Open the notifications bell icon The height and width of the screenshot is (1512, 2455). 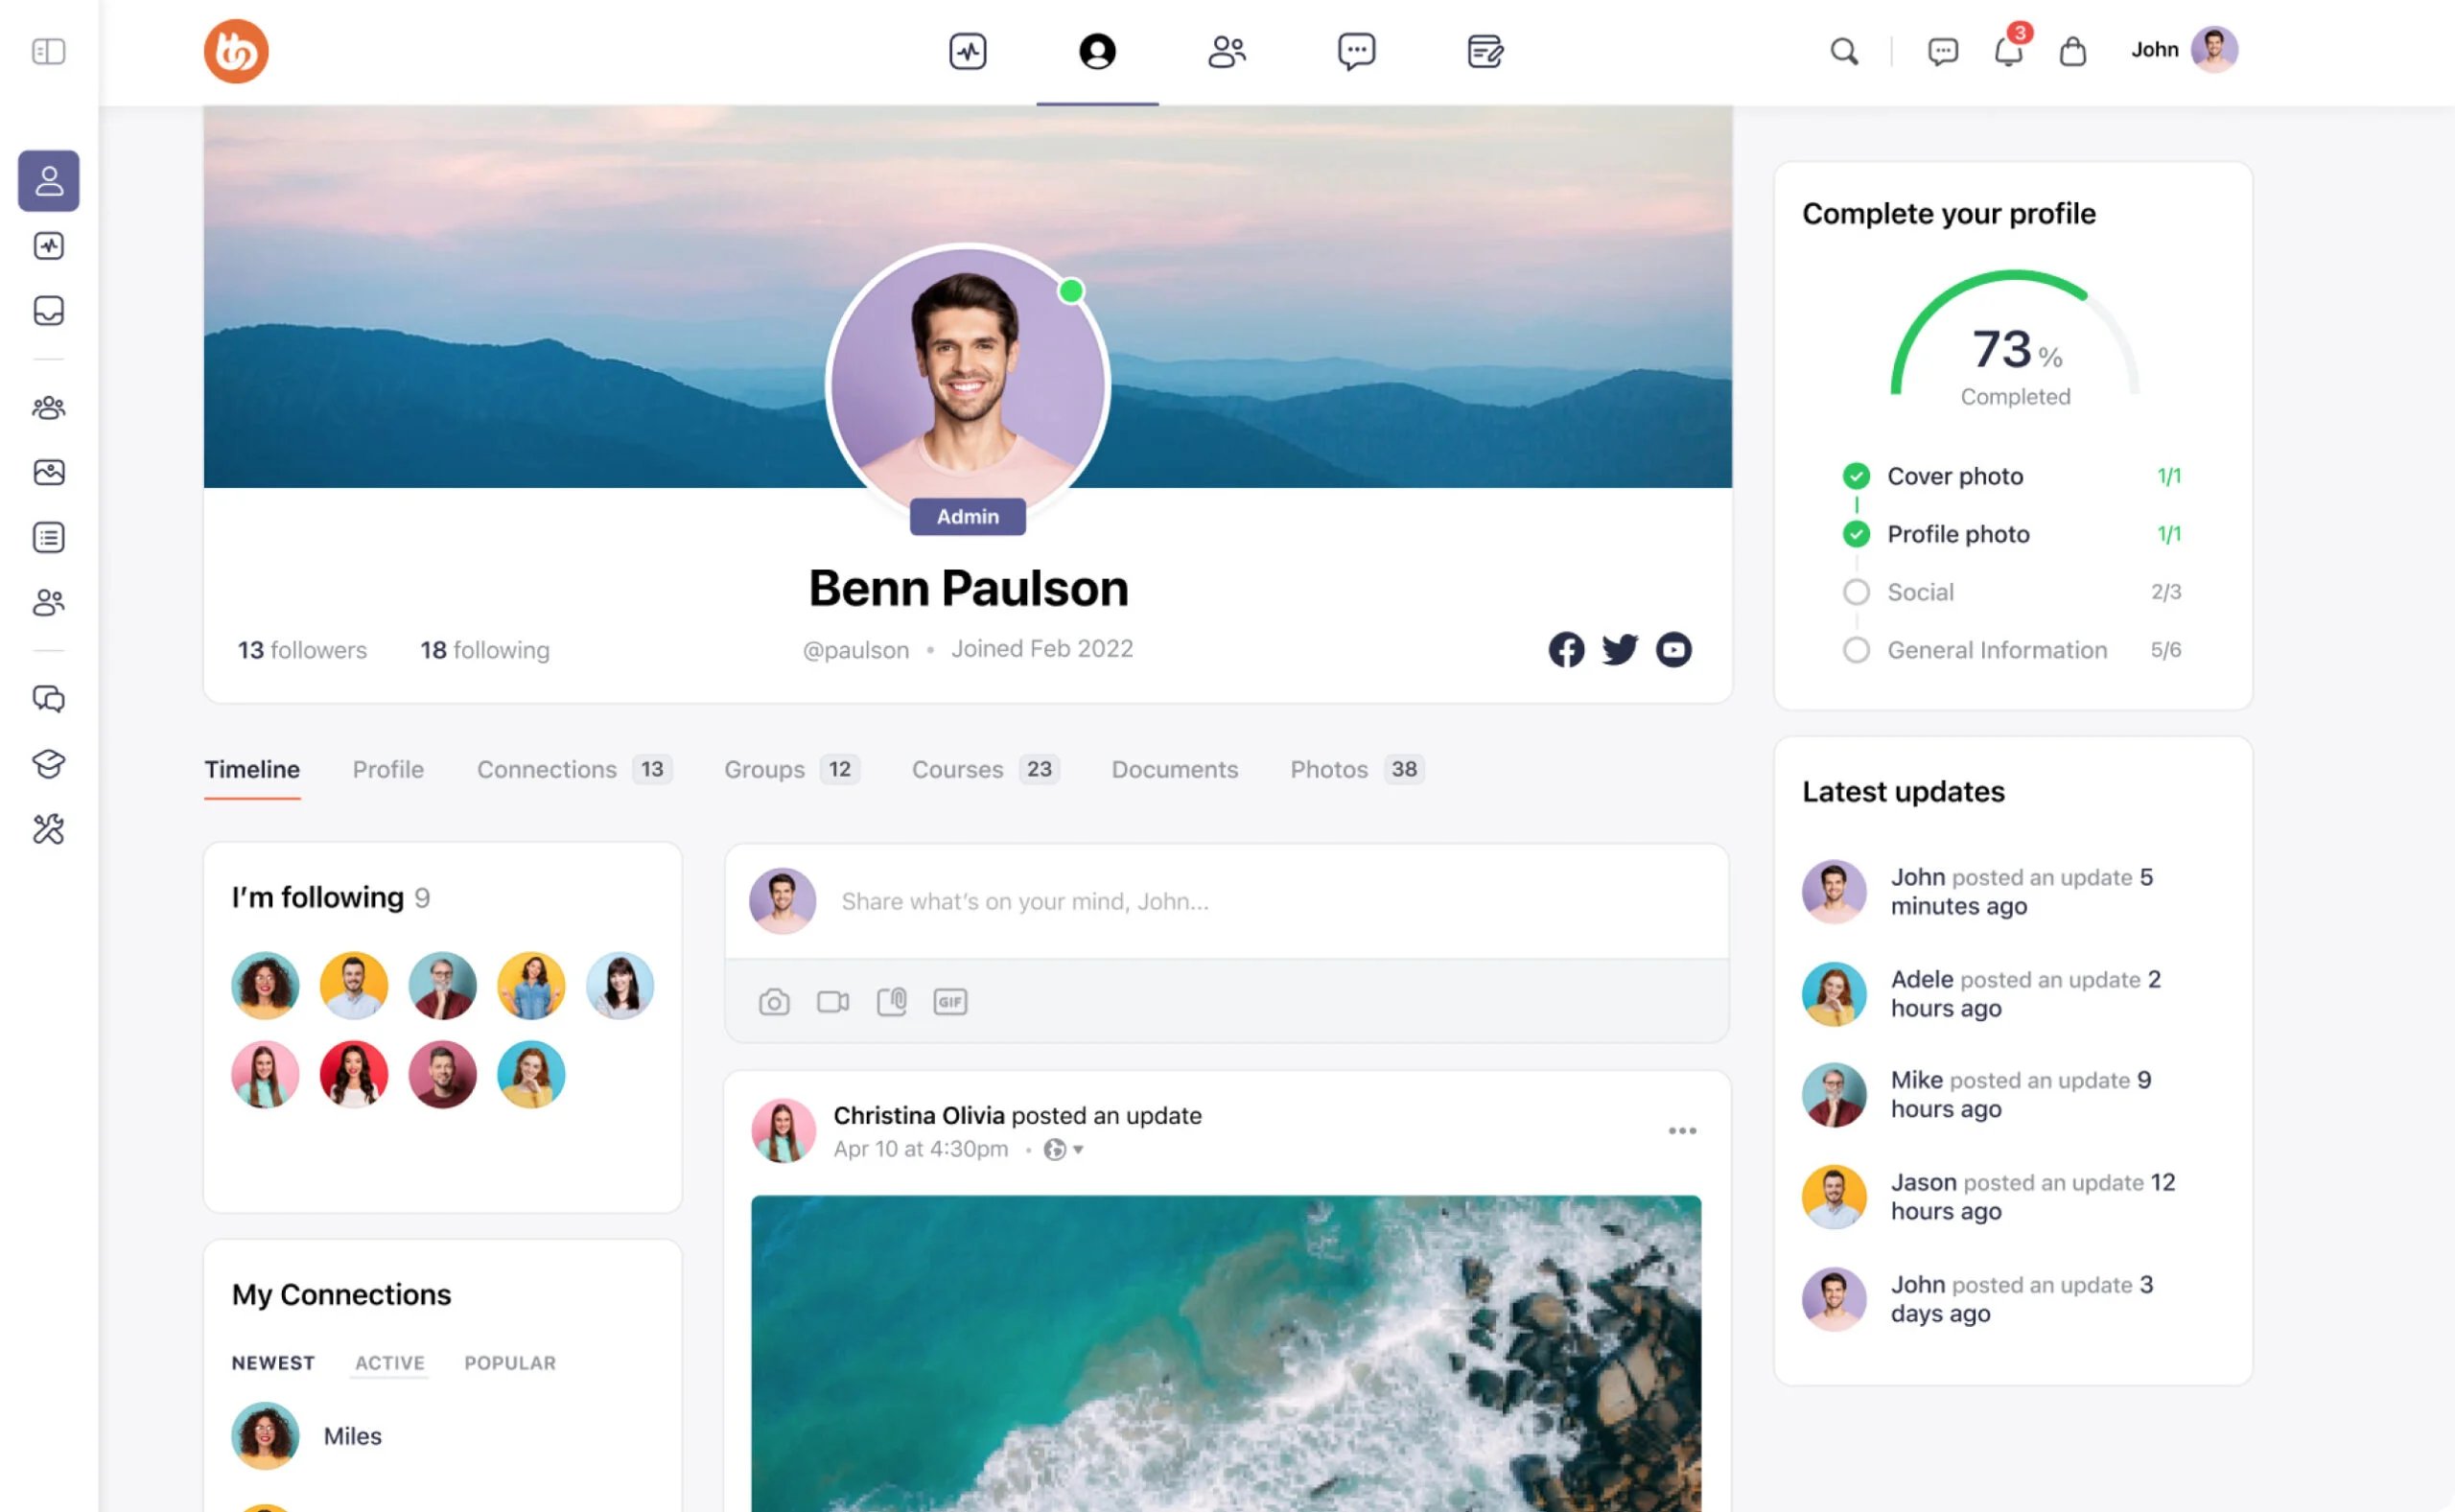2008,51
